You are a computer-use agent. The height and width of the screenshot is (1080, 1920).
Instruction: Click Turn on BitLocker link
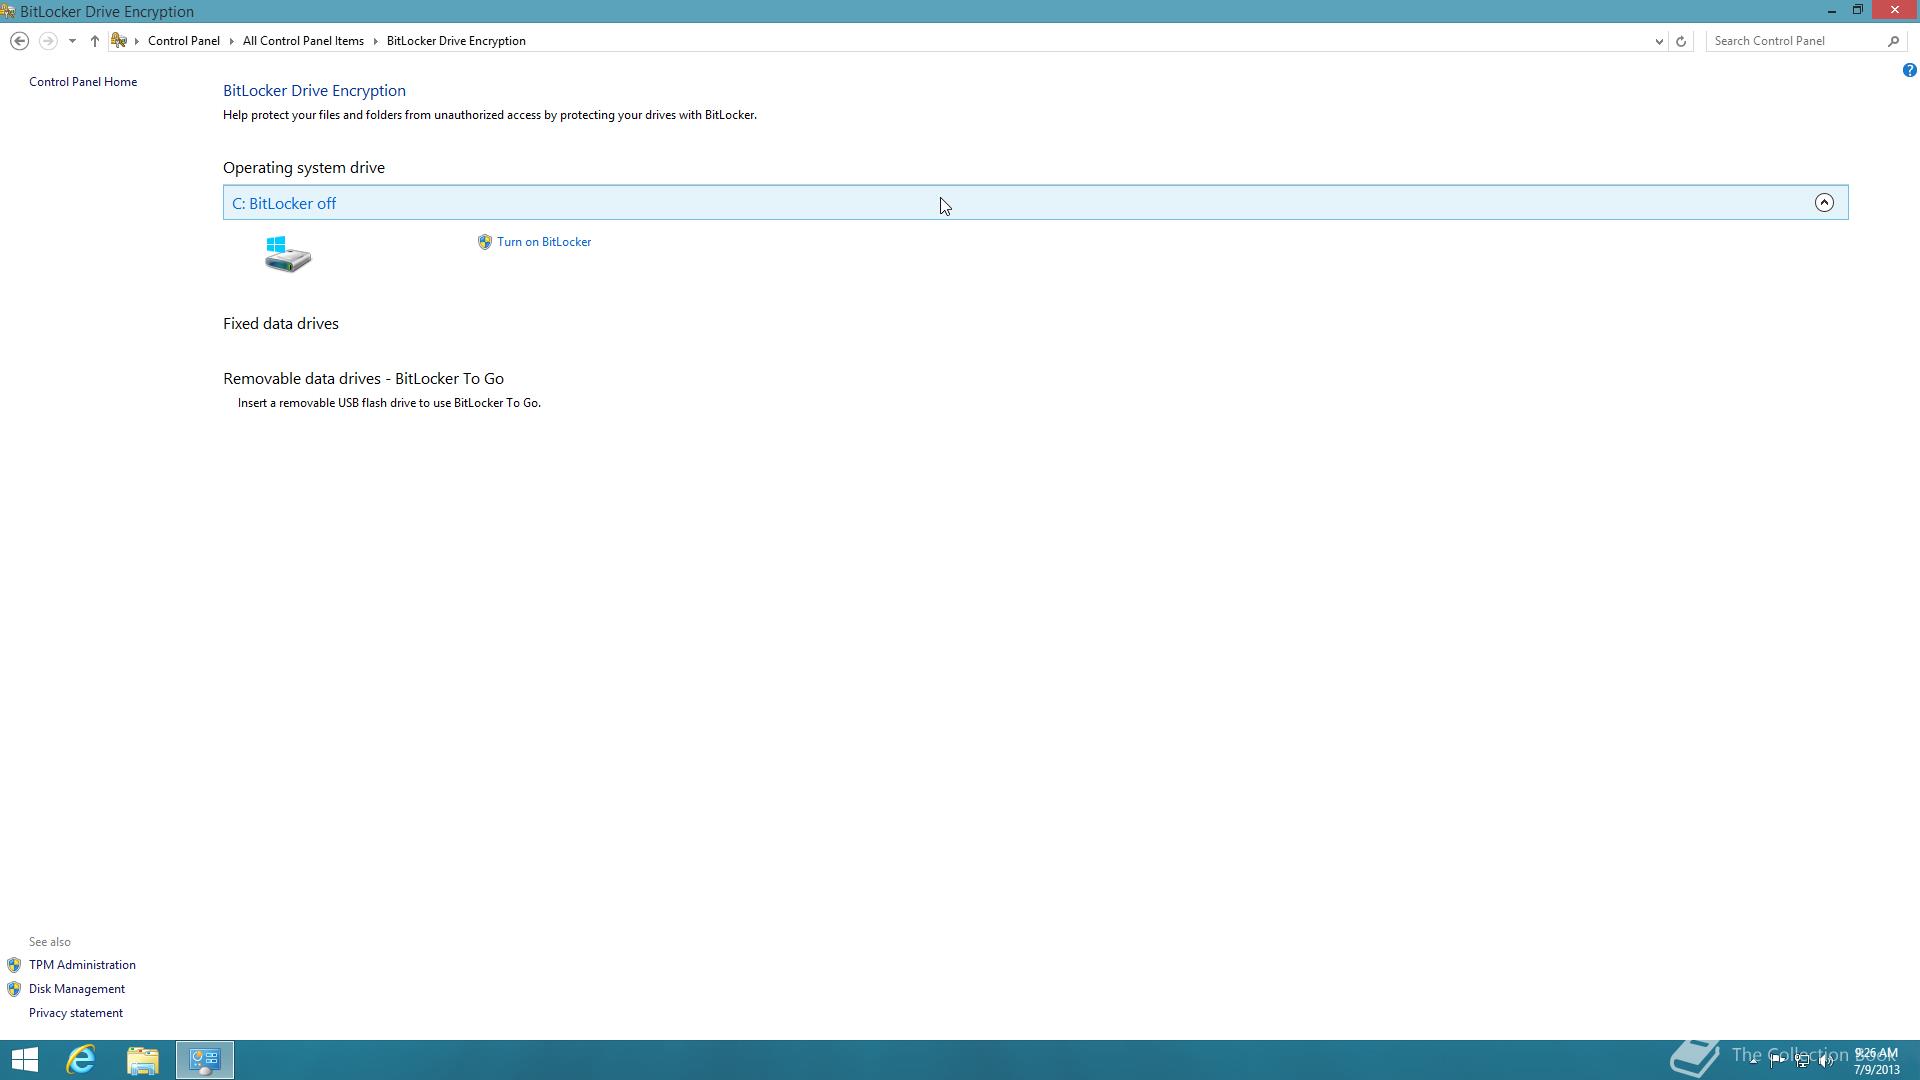tap(544, 242)
